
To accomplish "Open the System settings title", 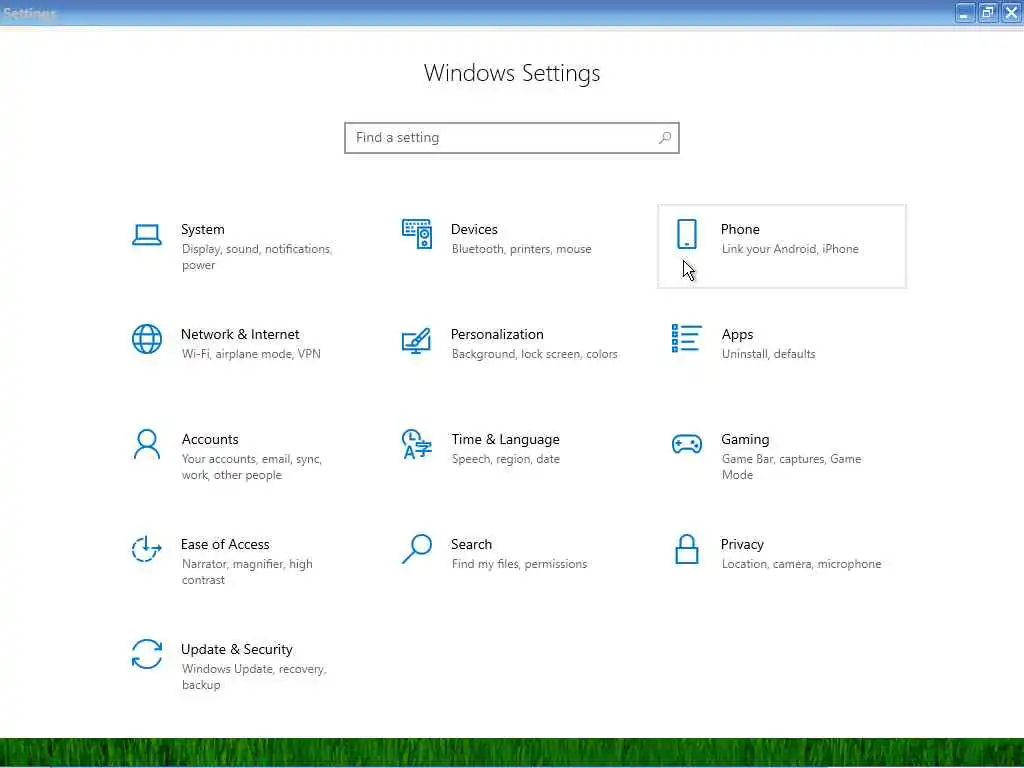I will (x=202, y=229).
